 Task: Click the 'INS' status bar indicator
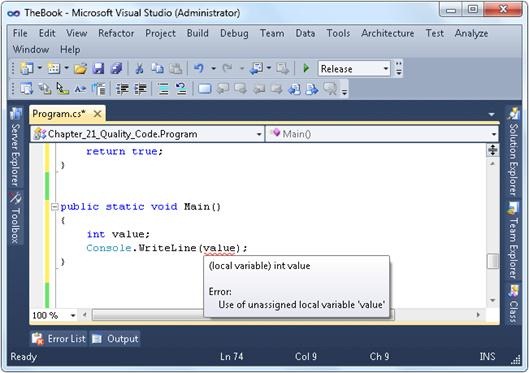point(487,356)
